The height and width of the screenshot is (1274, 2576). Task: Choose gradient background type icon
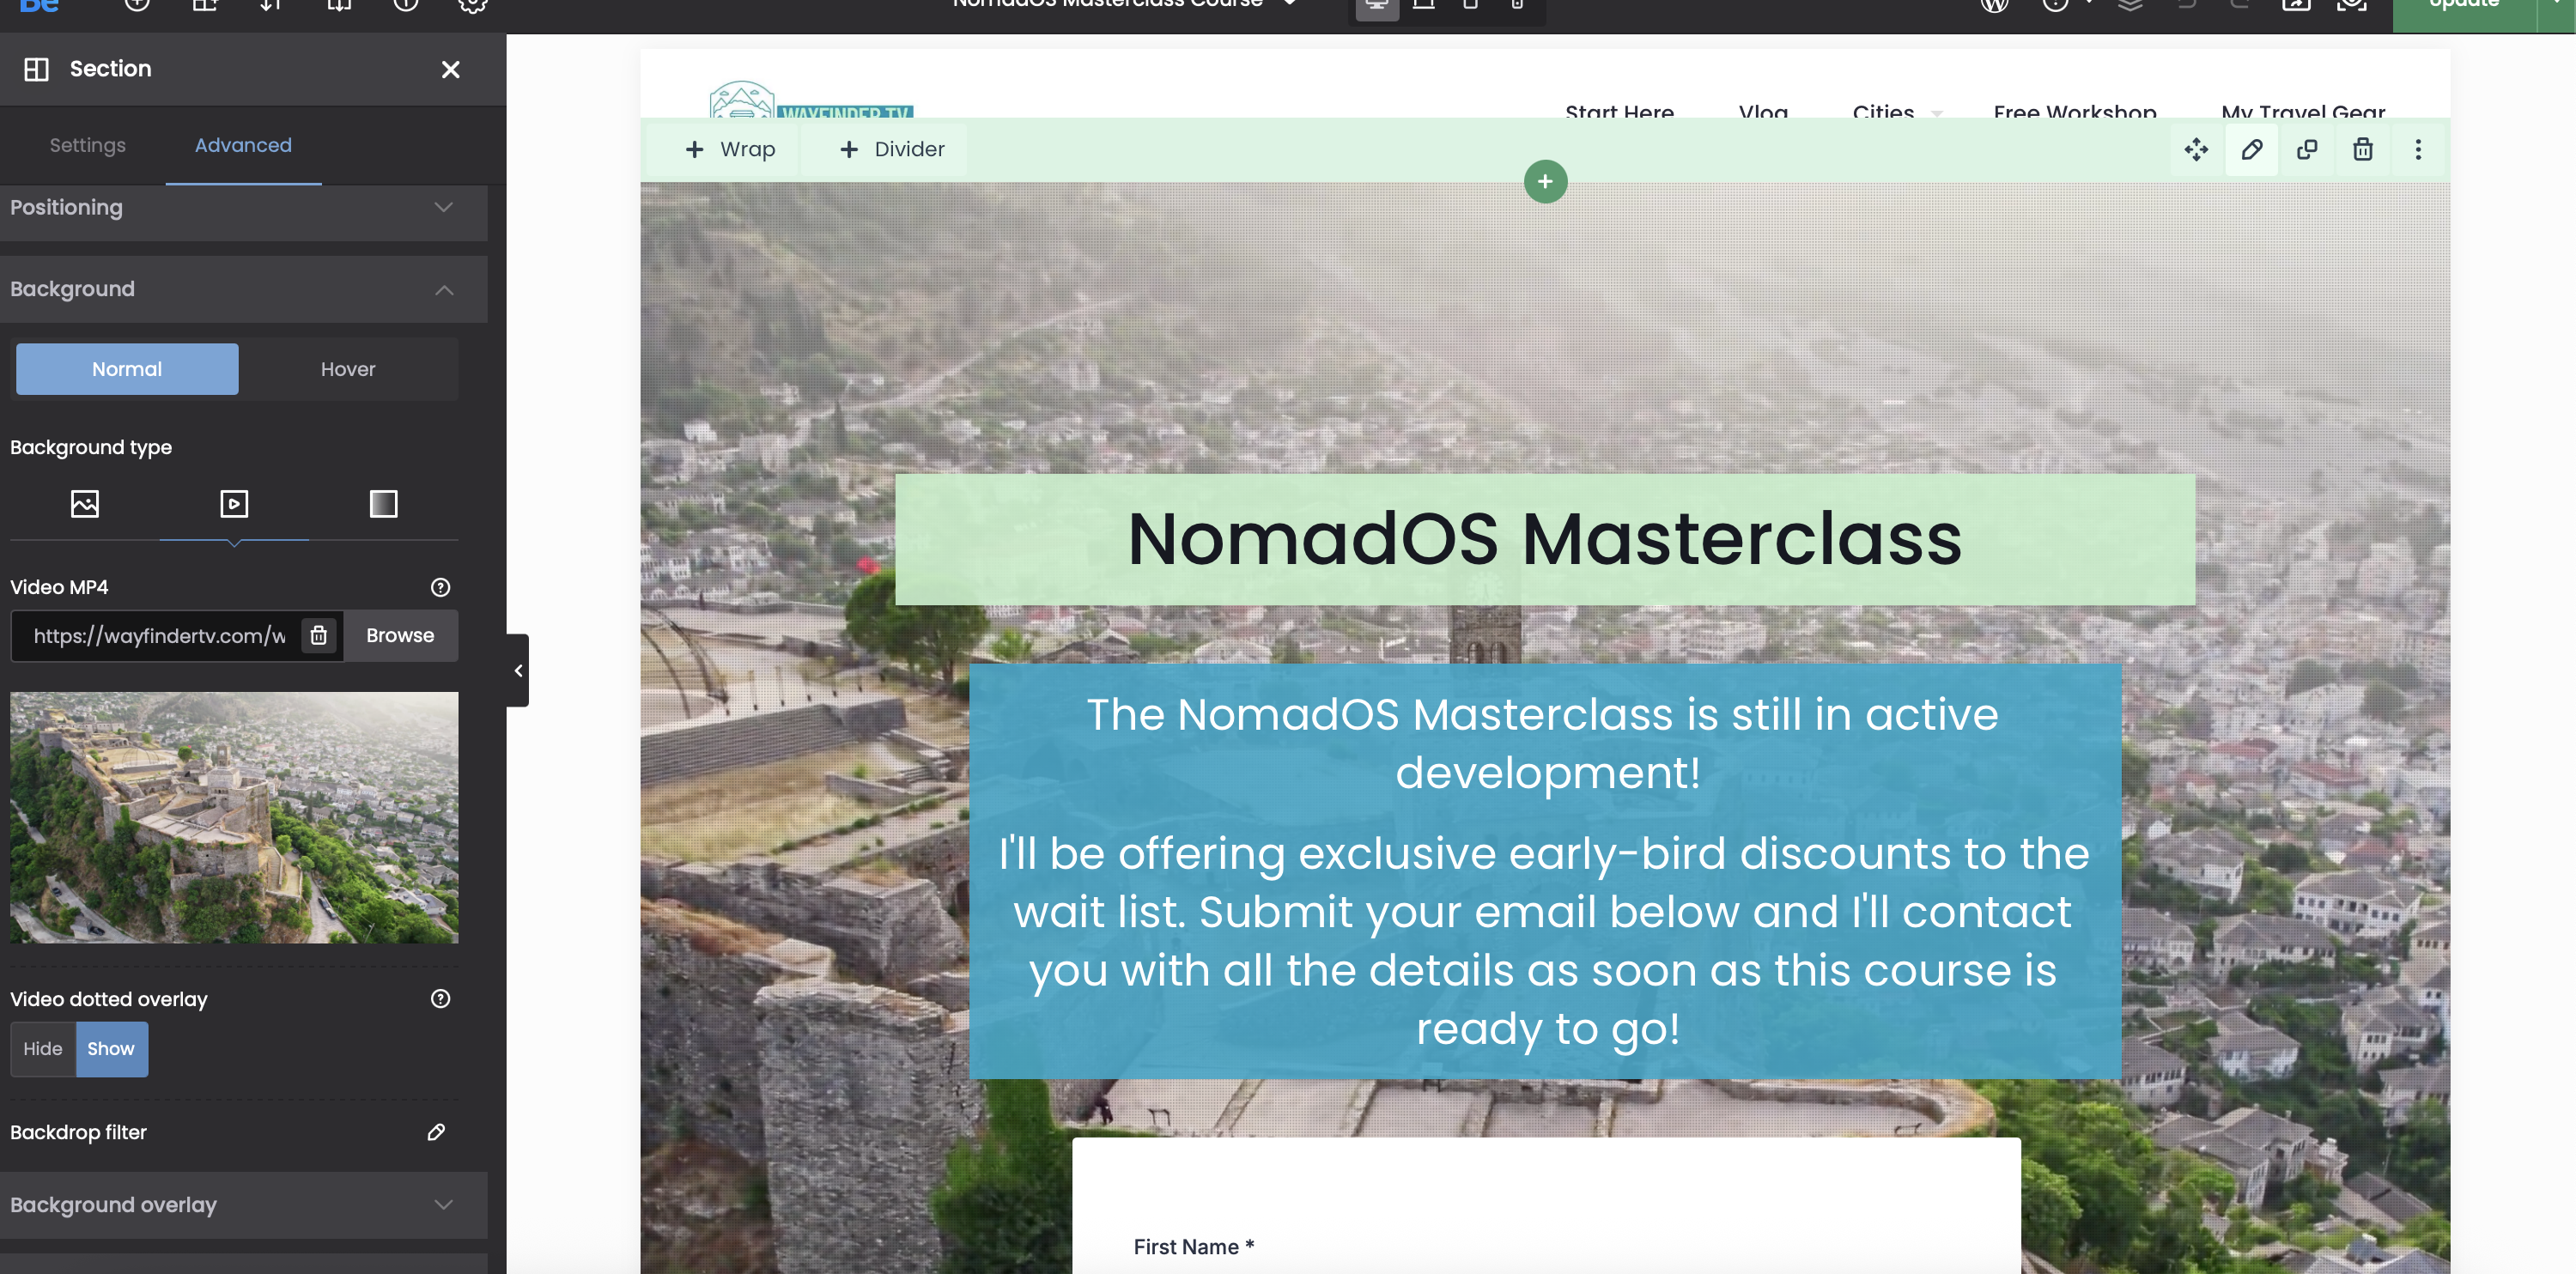pyautogui.click(x=383, y=503)
